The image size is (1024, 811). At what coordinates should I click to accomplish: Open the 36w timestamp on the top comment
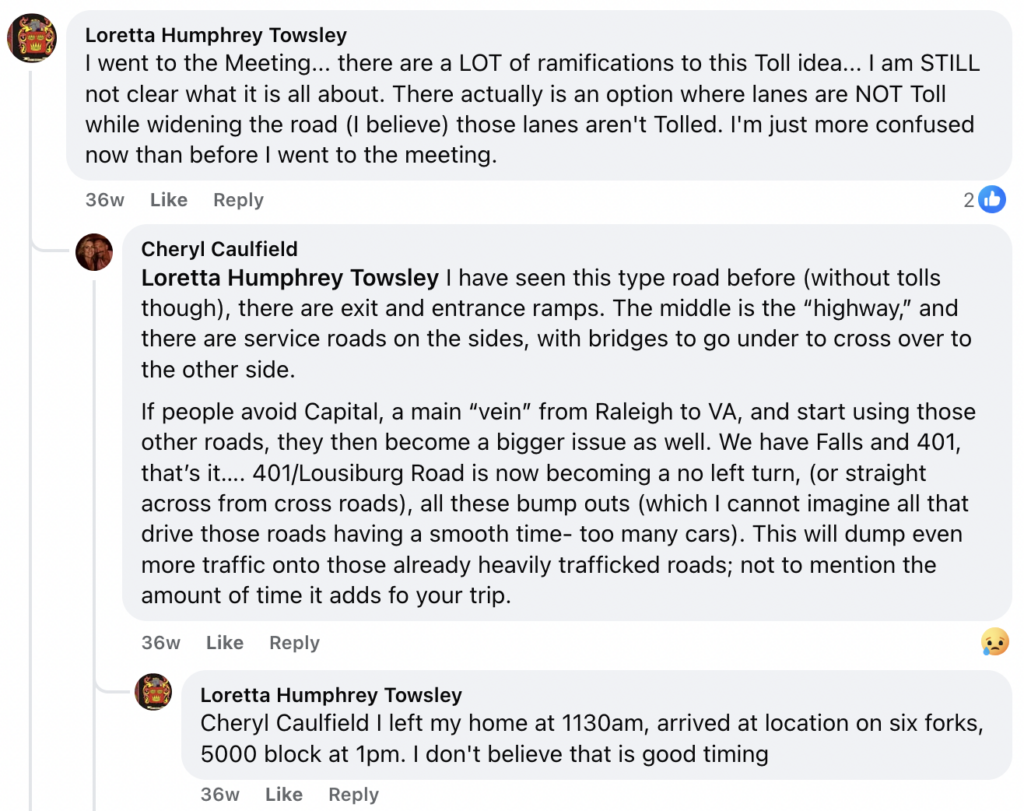click(x=104, y=200)
